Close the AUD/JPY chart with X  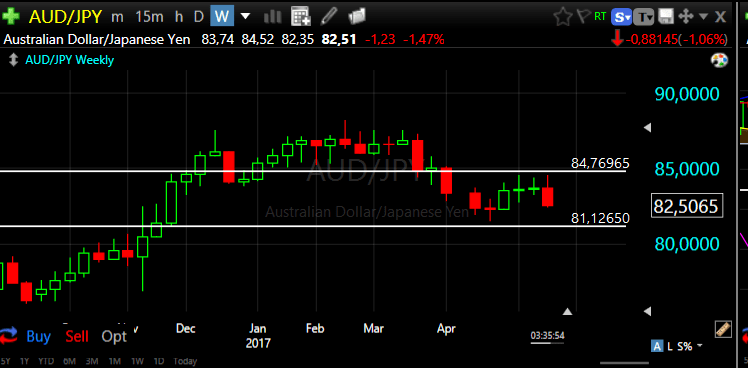click(x=720, y=17)
